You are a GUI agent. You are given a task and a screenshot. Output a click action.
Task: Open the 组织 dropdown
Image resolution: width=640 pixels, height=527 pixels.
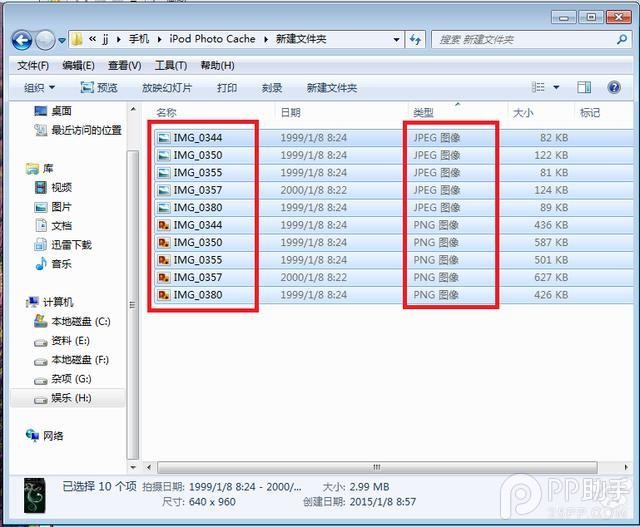[39, 87]
